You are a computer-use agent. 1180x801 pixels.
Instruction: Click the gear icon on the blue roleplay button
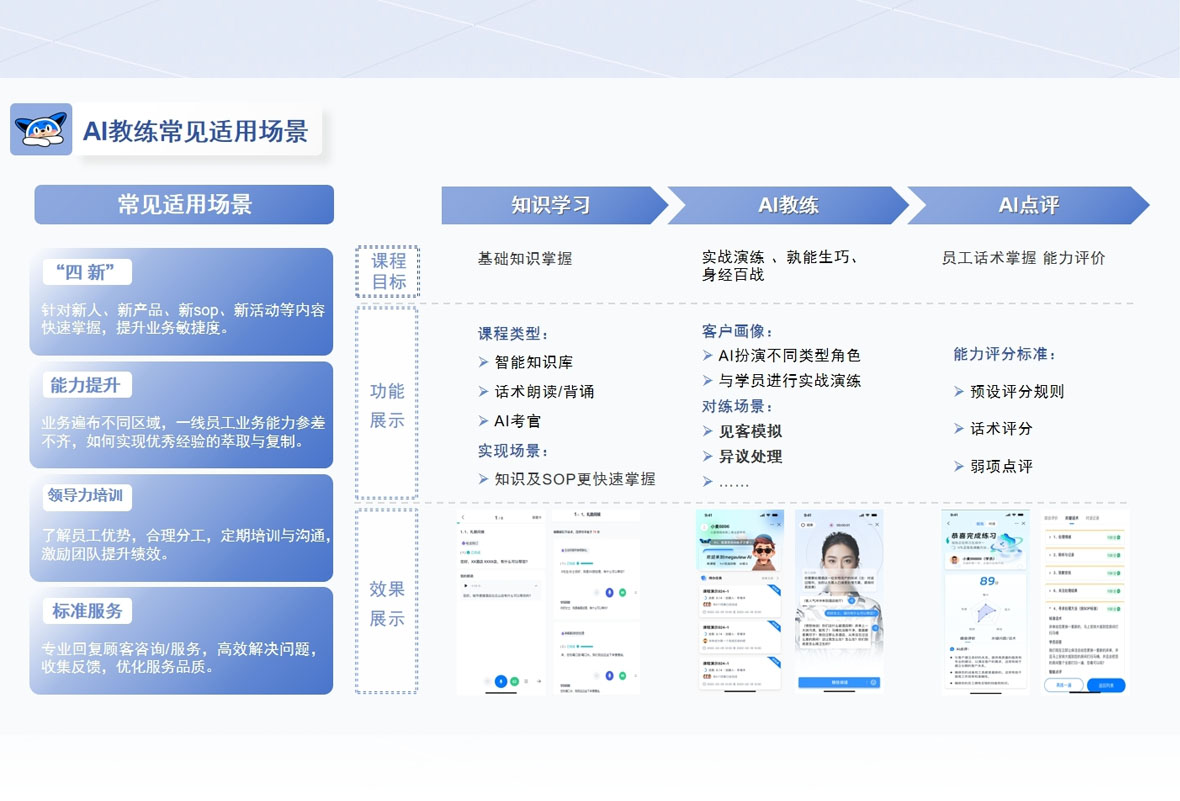point(875,682)
